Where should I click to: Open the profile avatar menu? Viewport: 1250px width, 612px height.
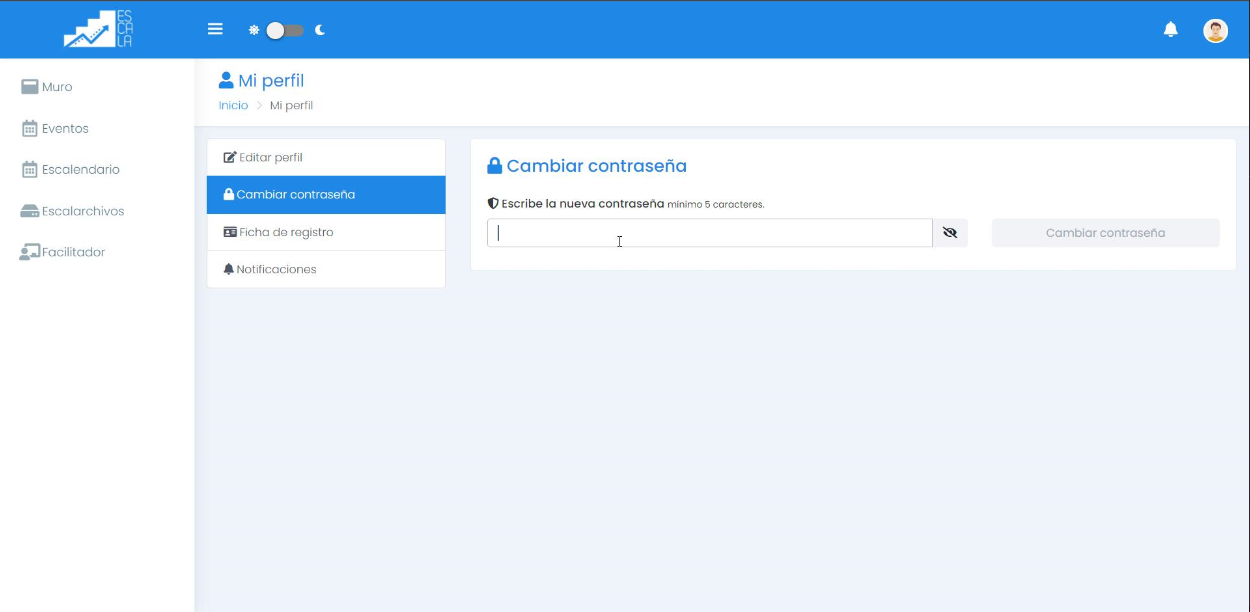[x=1215, y=29]
